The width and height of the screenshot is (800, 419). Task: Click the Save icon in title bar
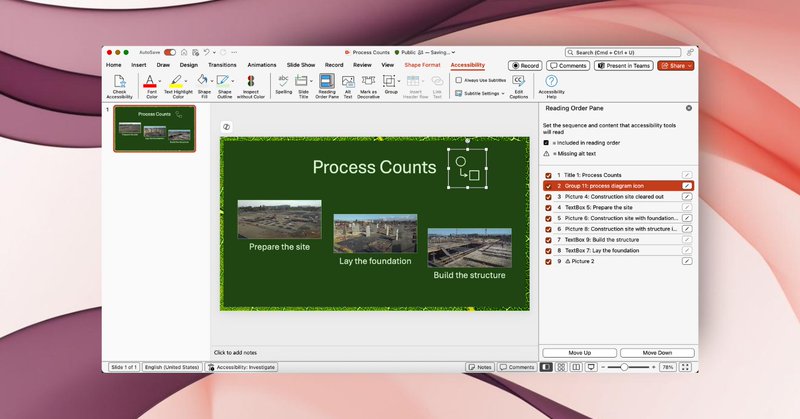(195, 52)
